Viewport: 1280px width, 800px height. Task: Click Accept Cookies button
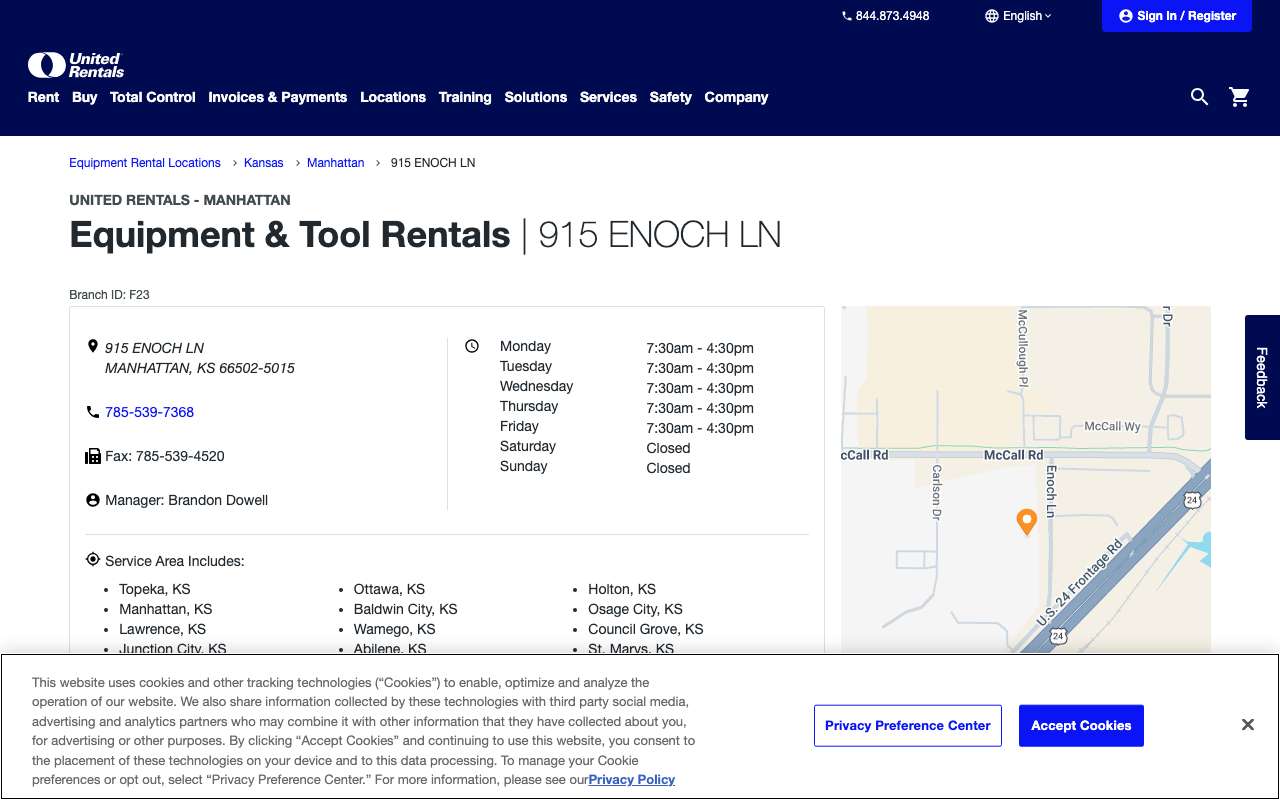(x=1081, y=725)
